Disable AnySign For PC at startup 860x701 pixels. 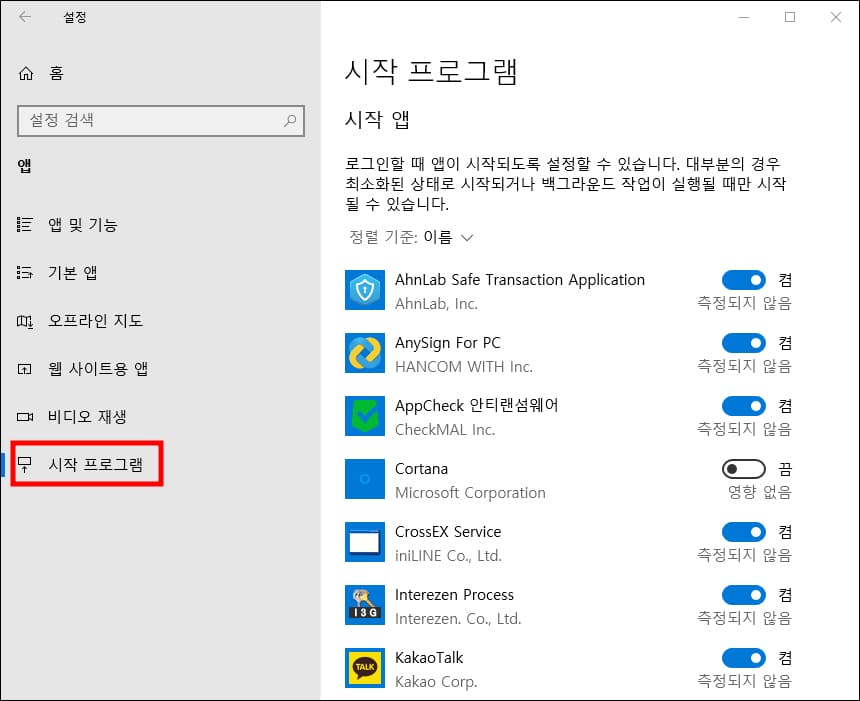tap(743, 342)
